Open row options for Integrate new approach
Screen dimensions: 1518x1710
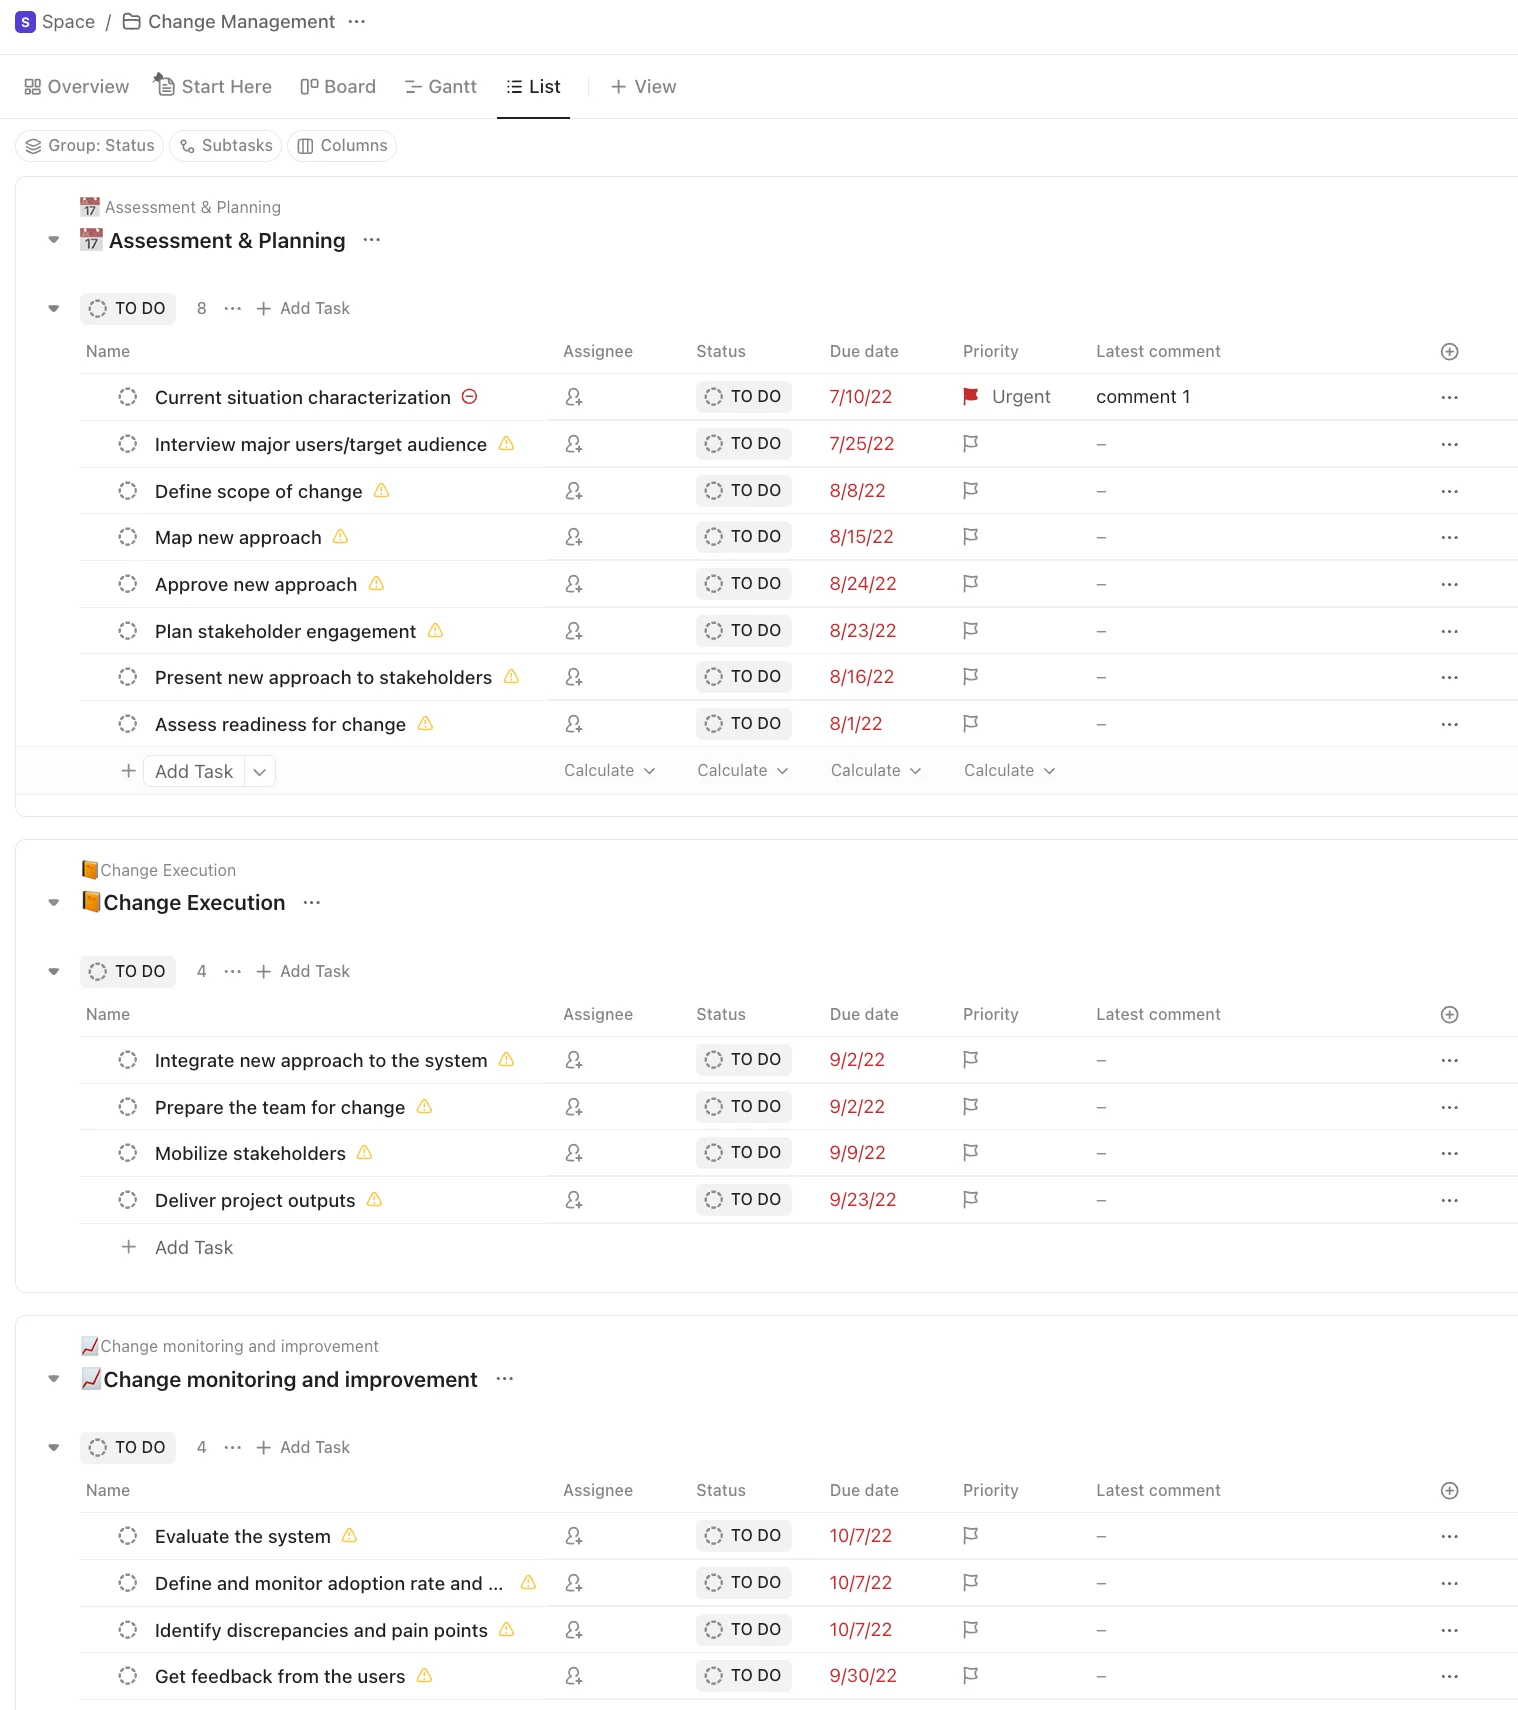(x=1450, y=1060)
